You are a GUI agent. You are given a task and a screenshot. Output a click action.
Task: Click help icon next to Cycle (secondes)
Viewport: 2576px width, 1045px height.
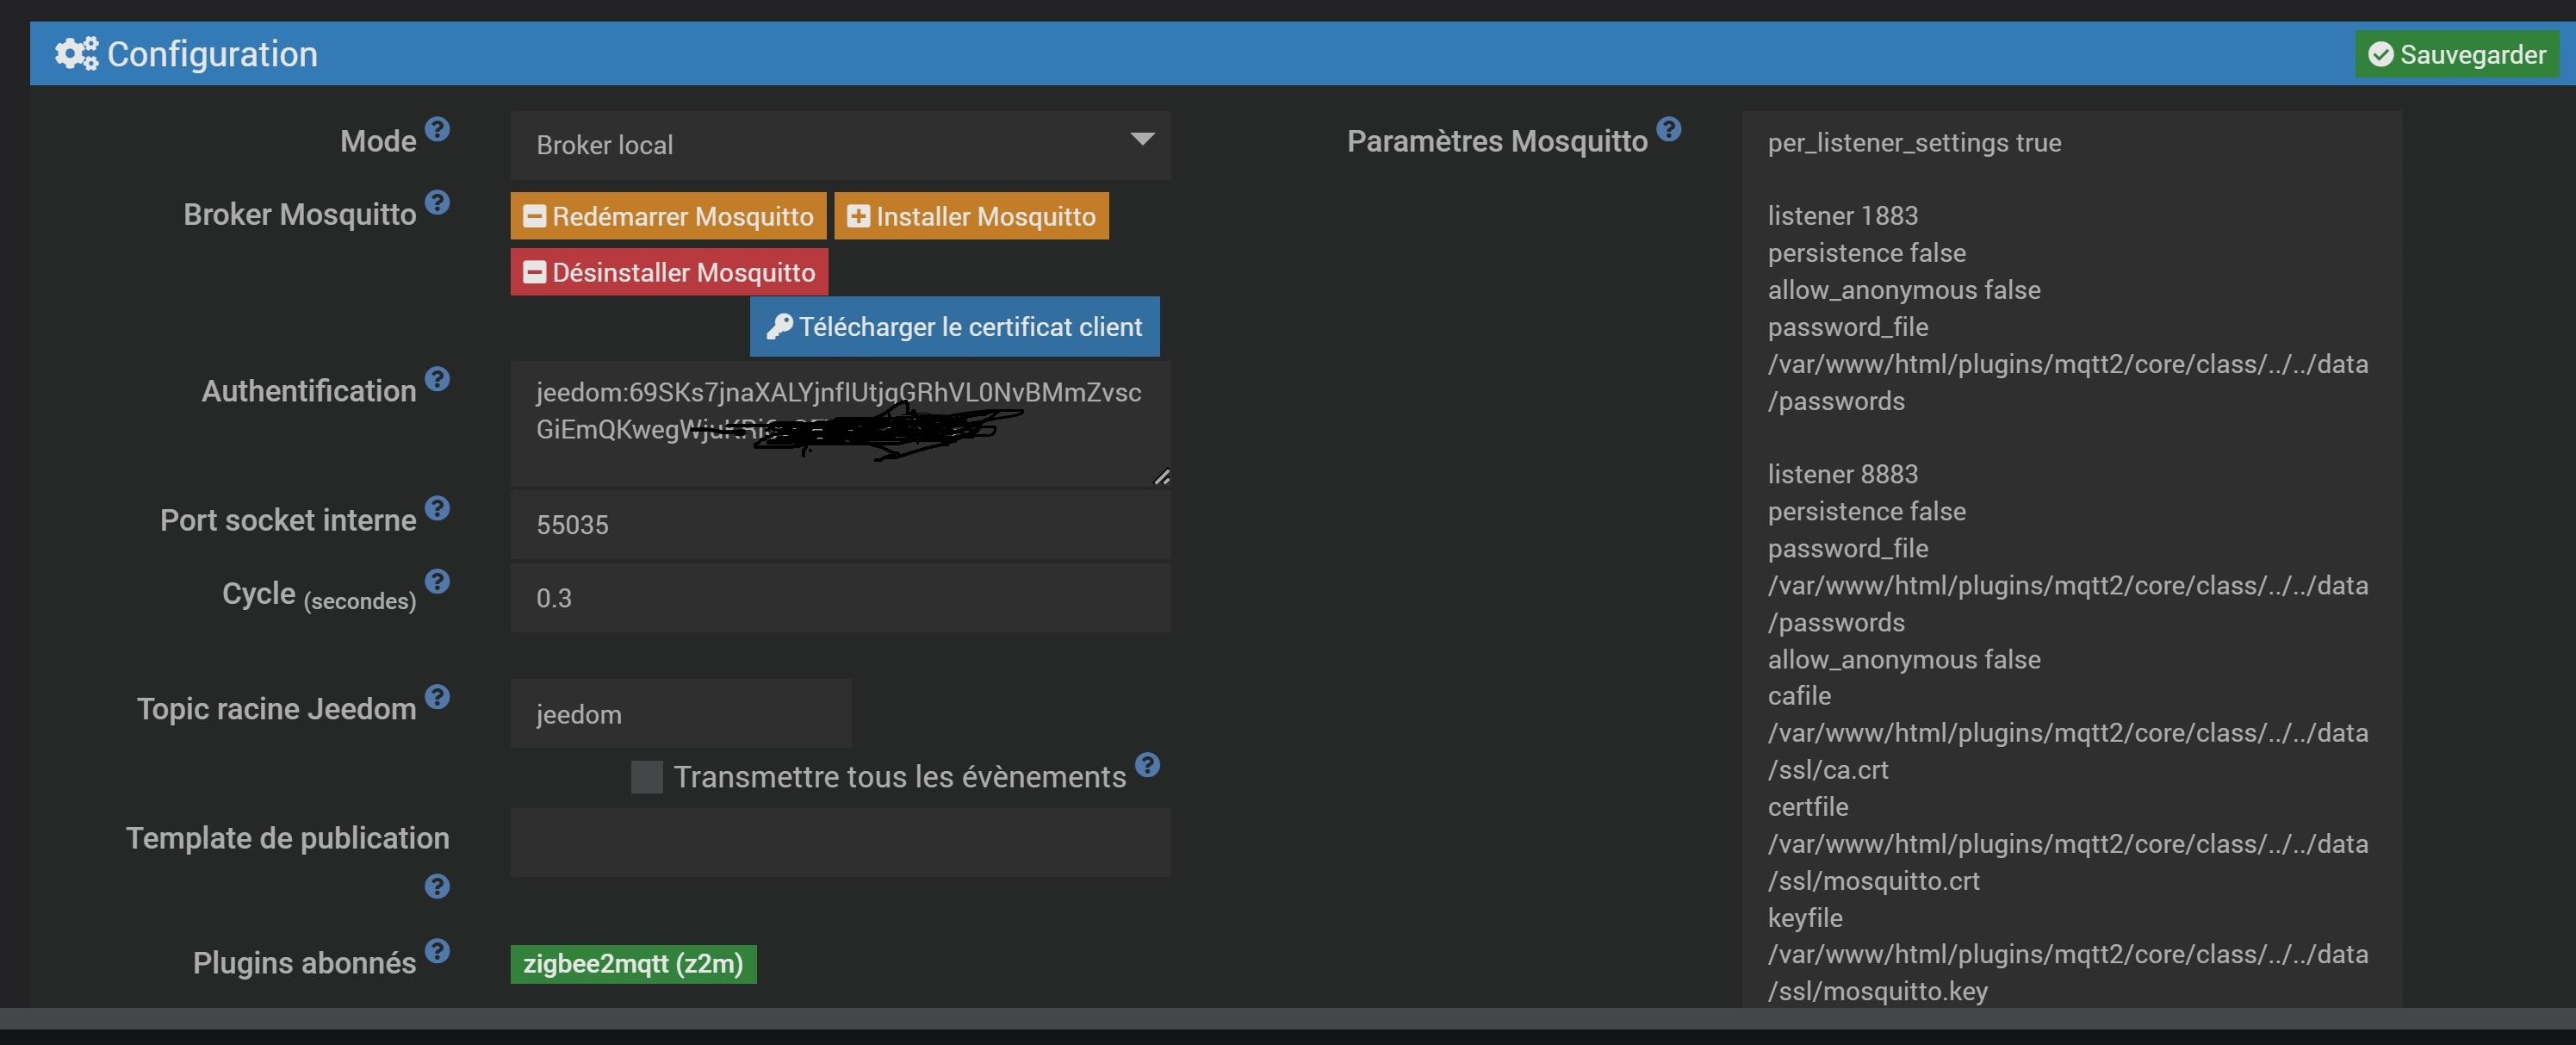click(x=437, y=581)
